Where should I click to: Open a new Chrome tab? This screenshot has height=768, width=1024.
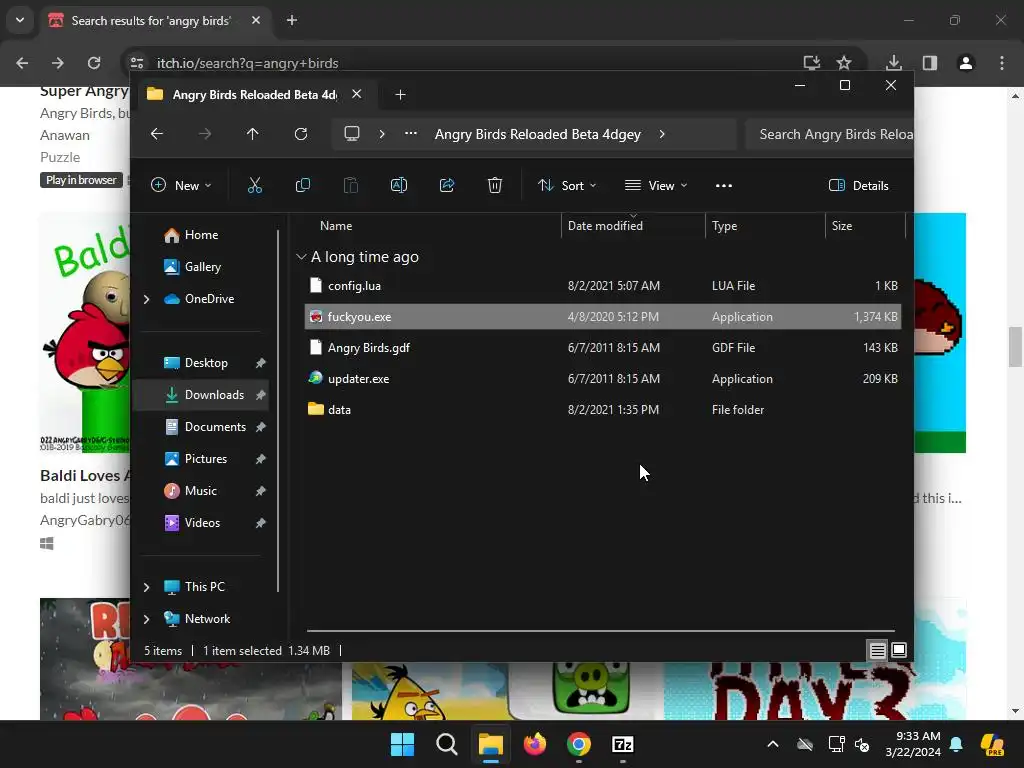(x=292, y=20)
